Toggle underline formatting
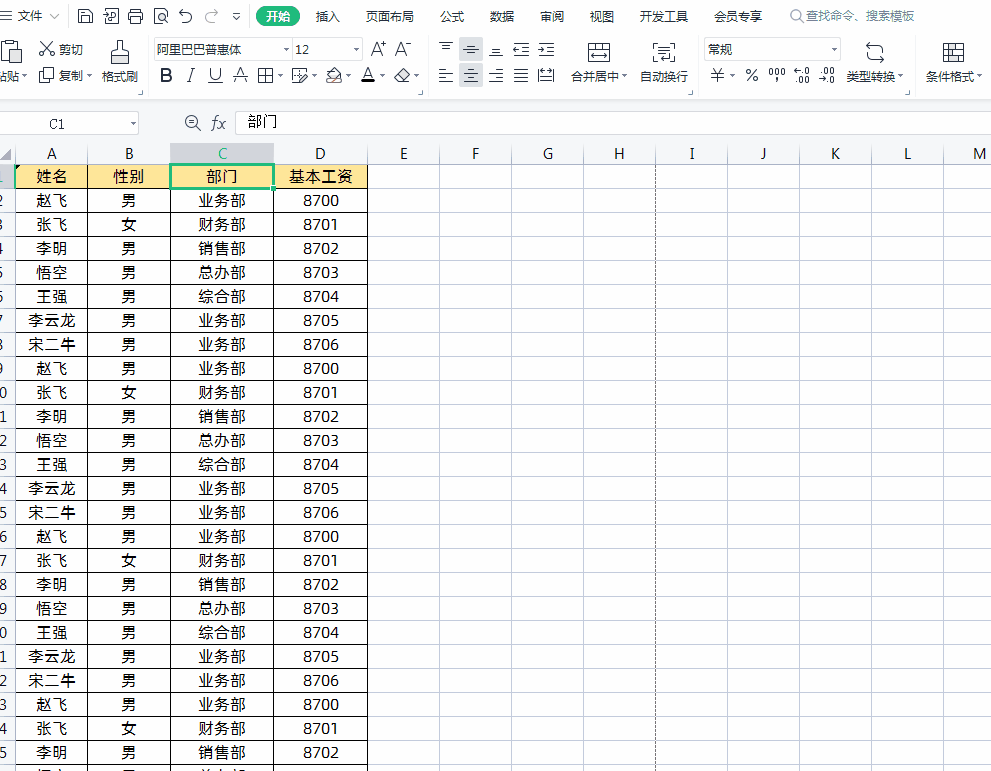This screenshot has width=991, height=771. (215, 76)
